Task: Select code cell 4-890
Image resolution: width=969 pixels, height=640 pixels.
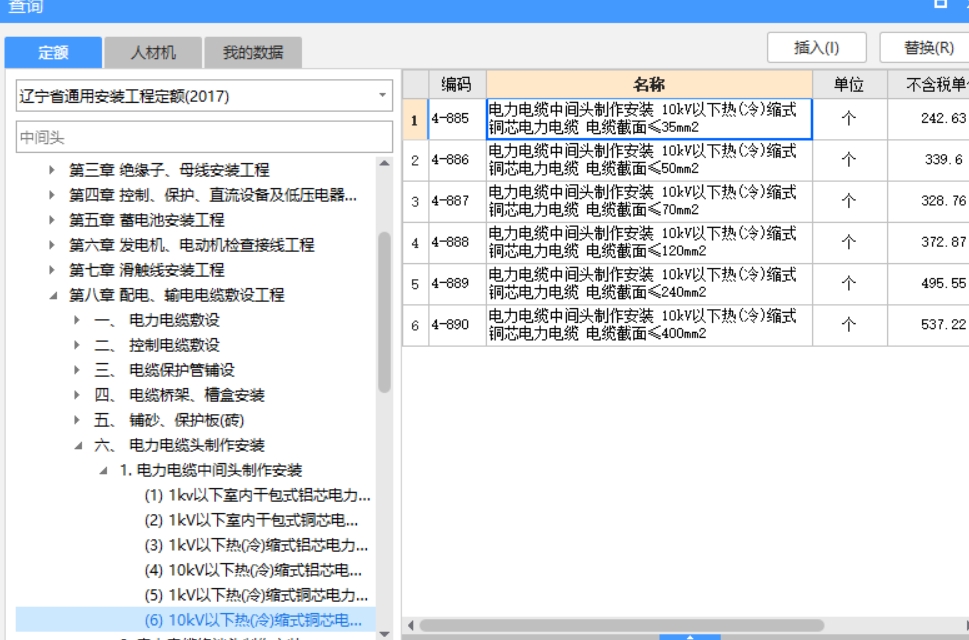Action: pos(457,325)
